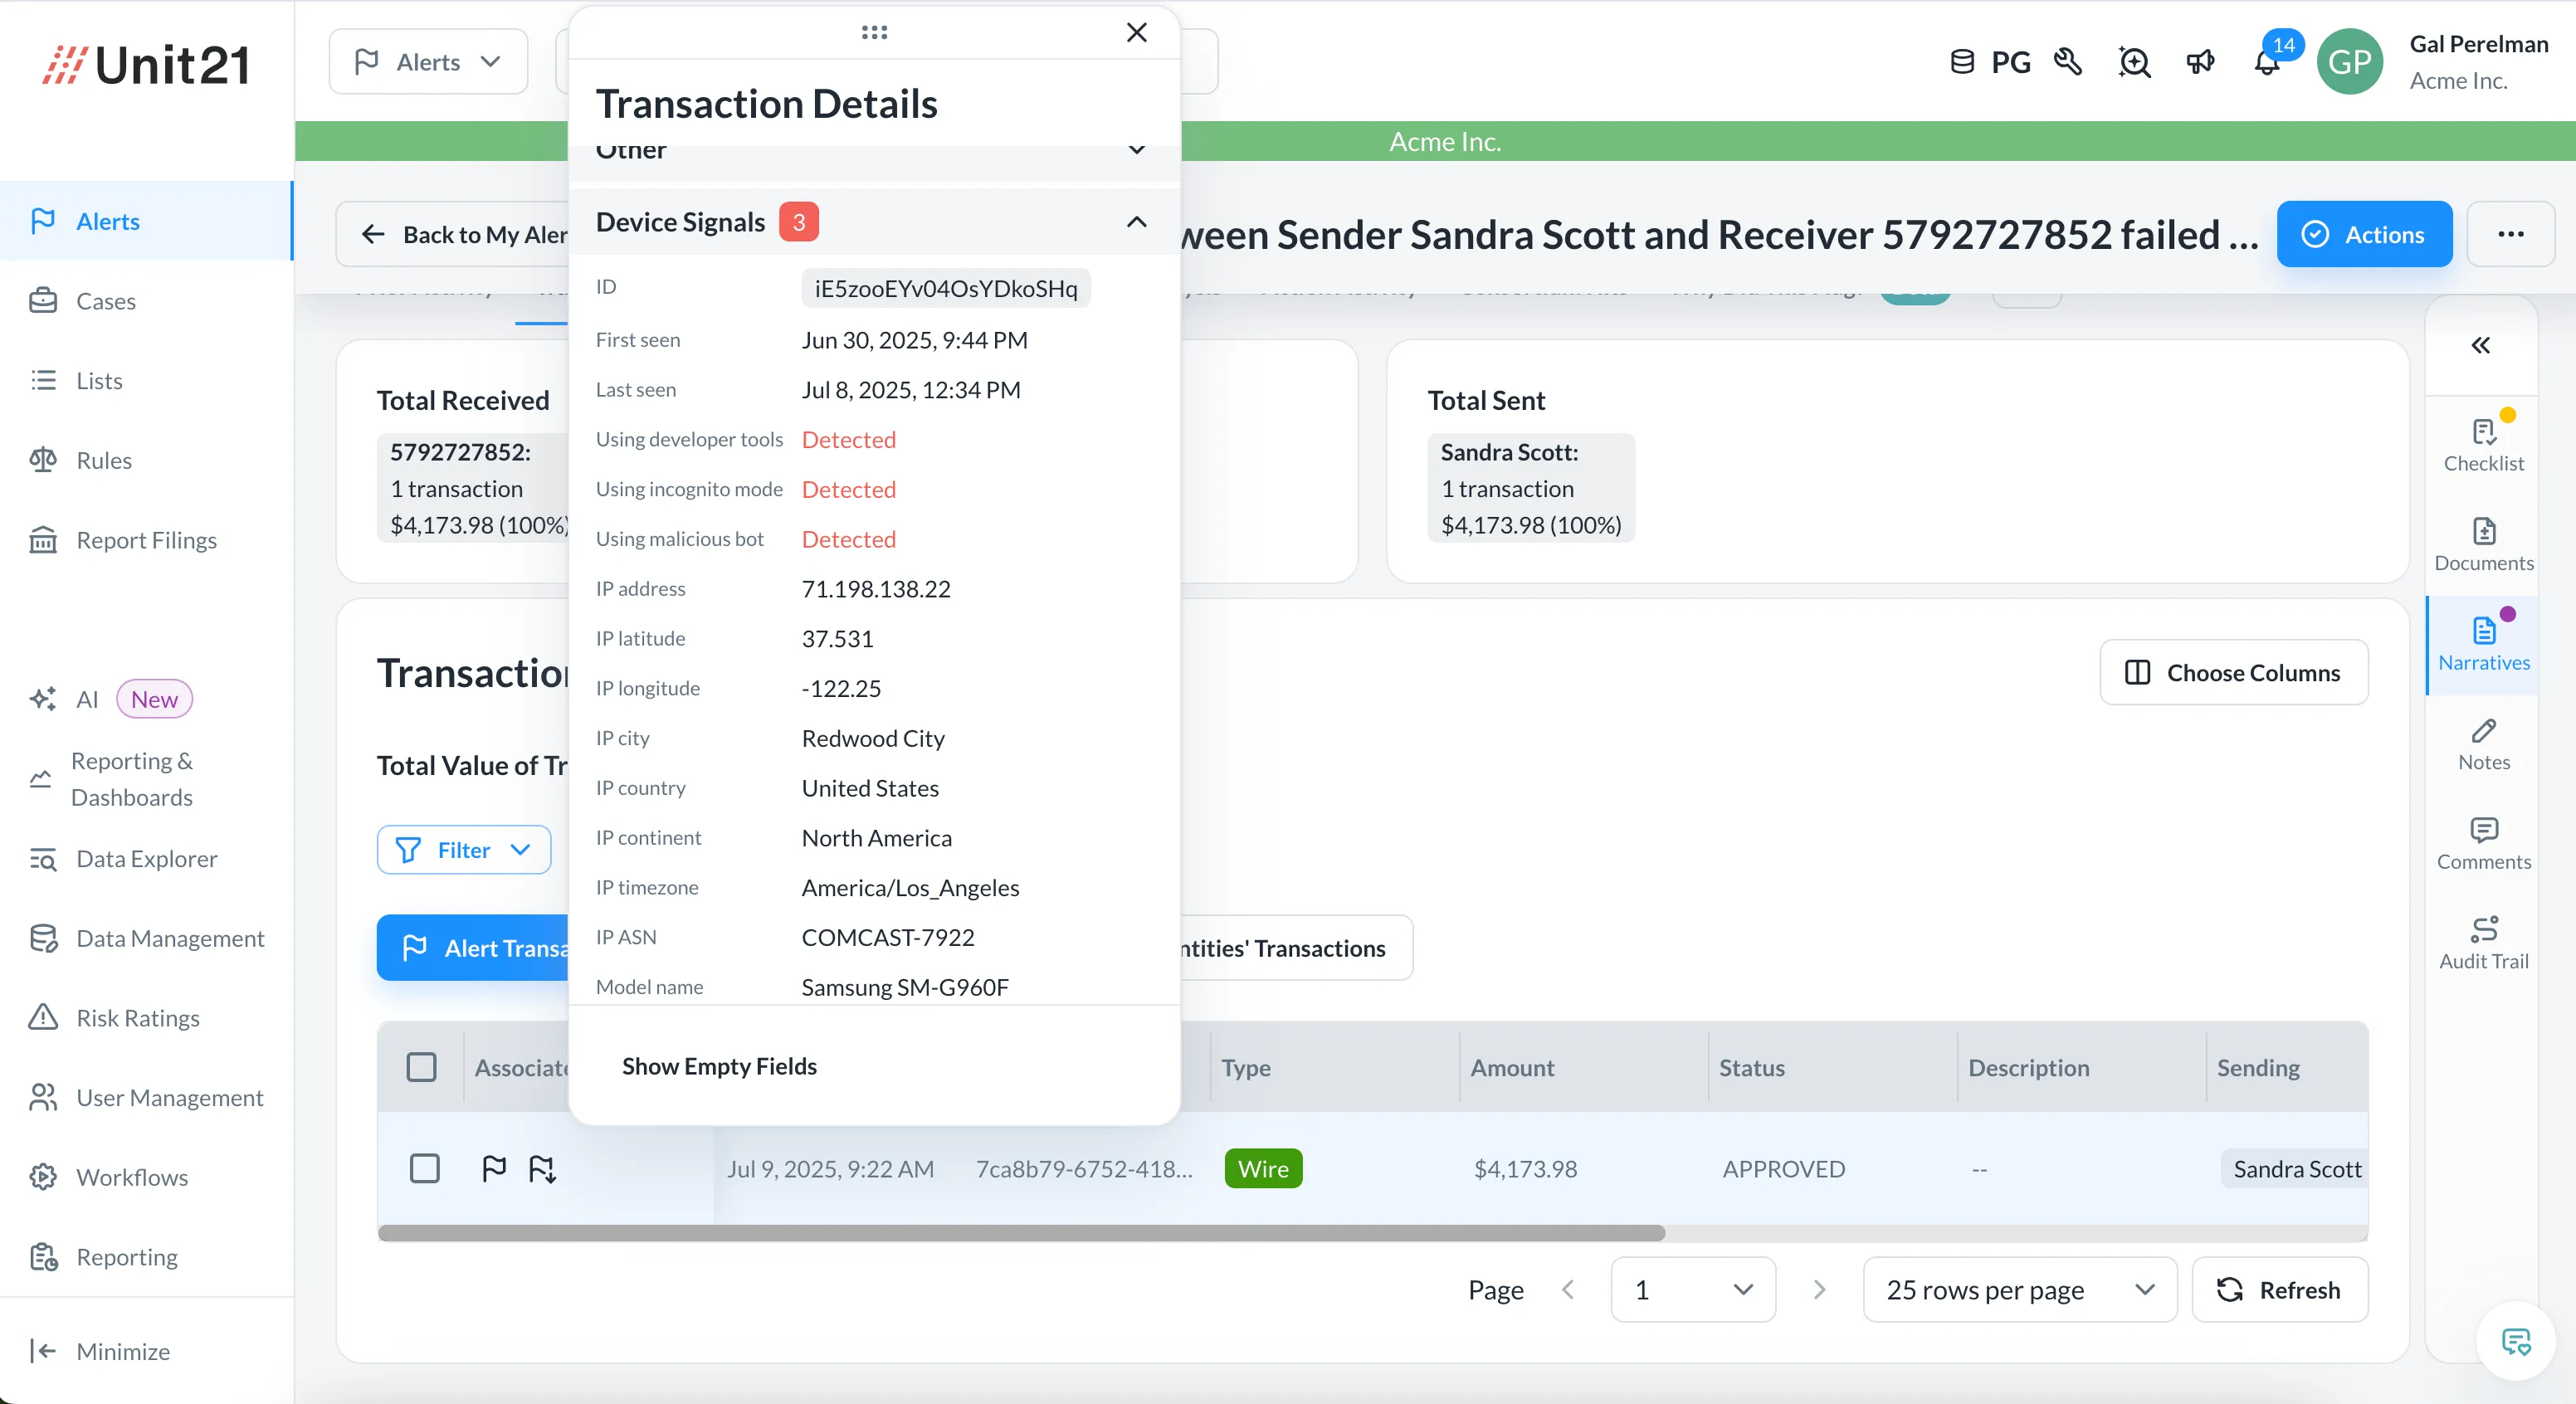Viewport: 2576px width, 1404px height.
Task: Check the select-all box in the transactions table
Action: click(x=422, y=1067)
